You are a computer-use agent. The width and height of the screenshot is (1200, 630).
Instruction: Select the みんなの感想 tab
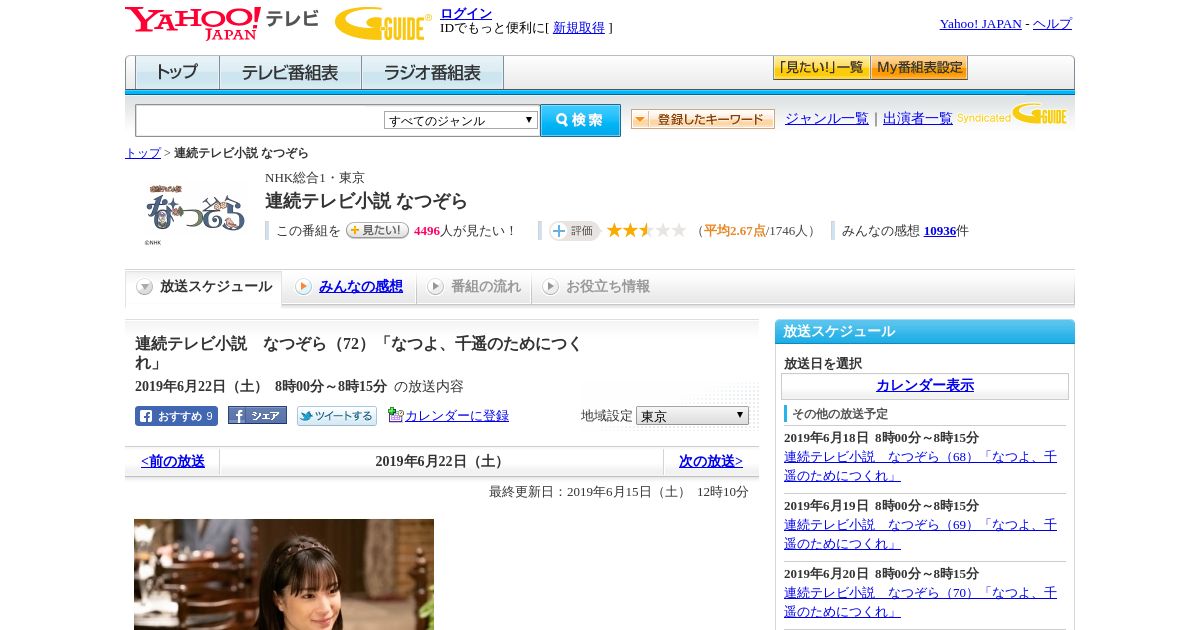349,287
